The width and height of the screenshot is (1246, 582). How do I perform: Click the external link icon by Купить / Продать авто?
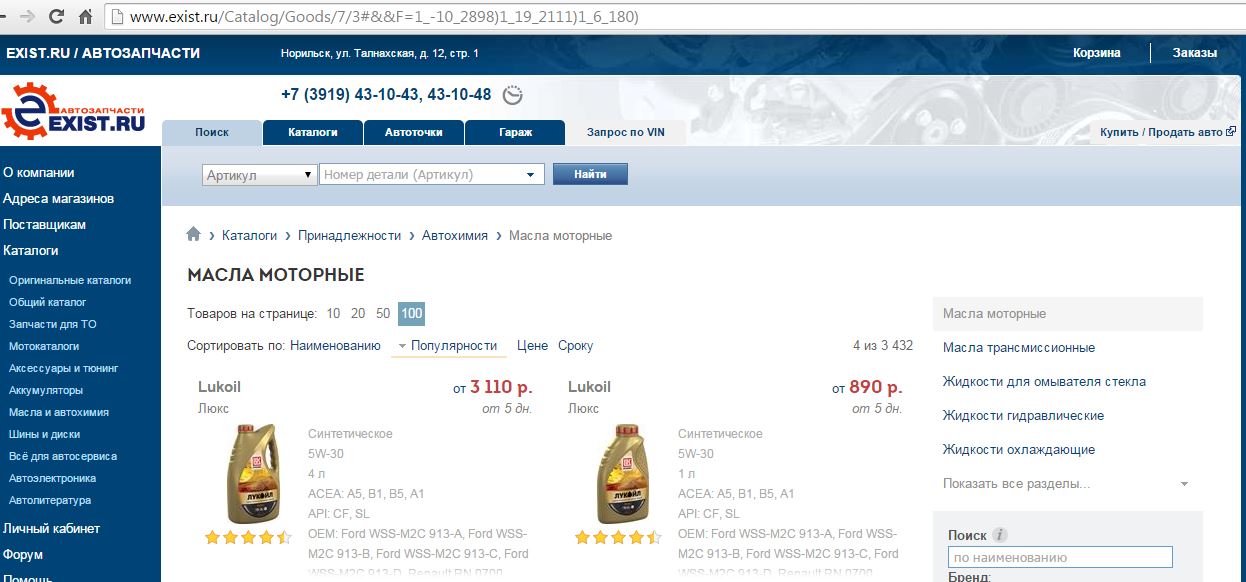[x=1231, y=131]
